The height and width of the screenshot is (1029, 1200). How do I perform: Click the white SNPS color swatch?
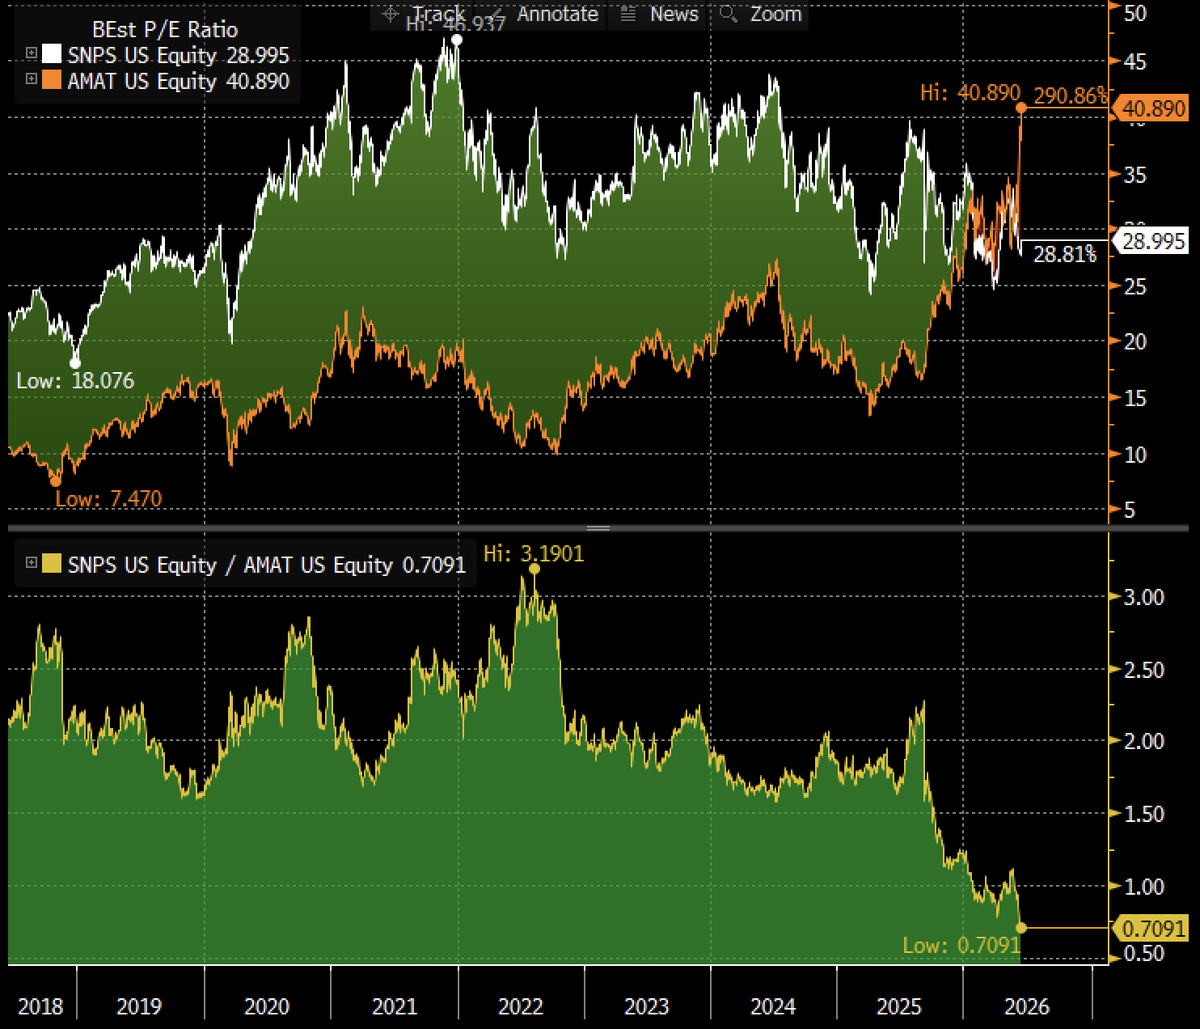point(50,53)
